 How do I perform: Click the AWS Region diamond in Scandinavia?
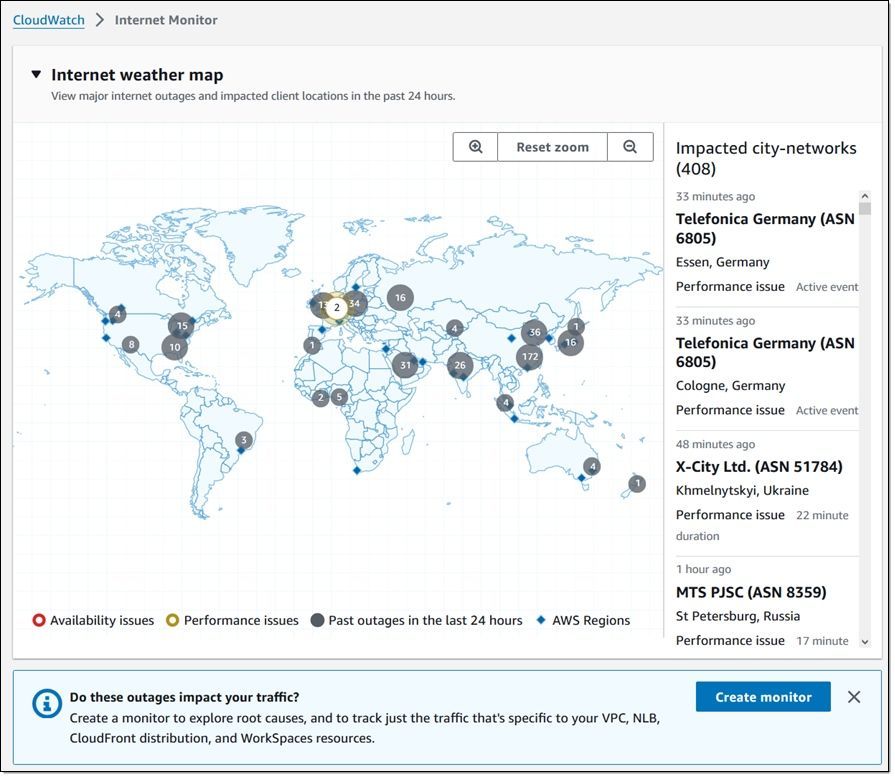(356, 287)
